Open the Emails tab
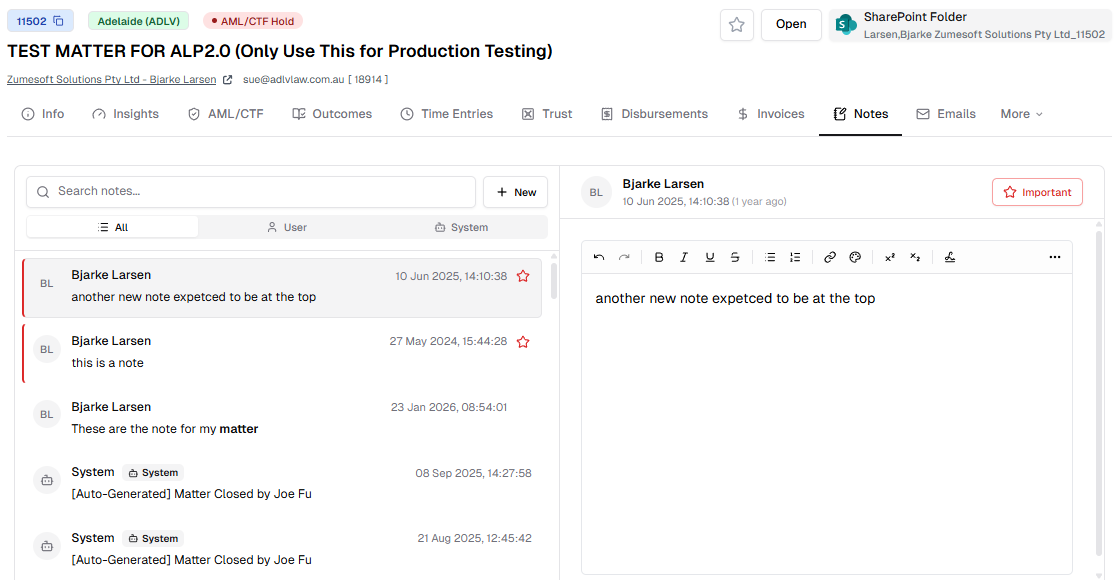This screenshot has width=1115, height=580. click(946, 114)
